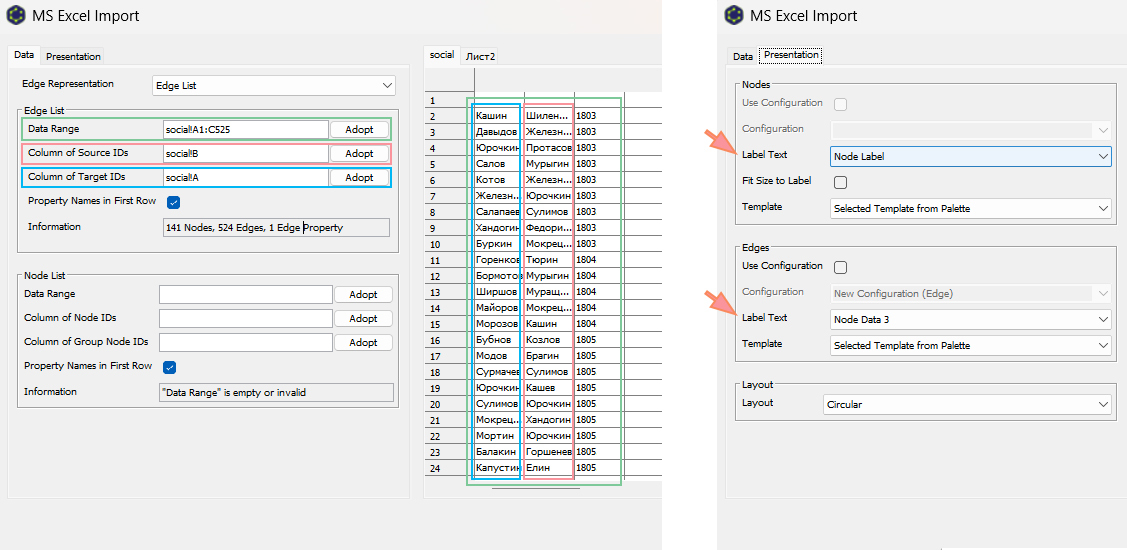
Task: Select the cell containing Кашин in row 2
Action: [x=497, y=116]
